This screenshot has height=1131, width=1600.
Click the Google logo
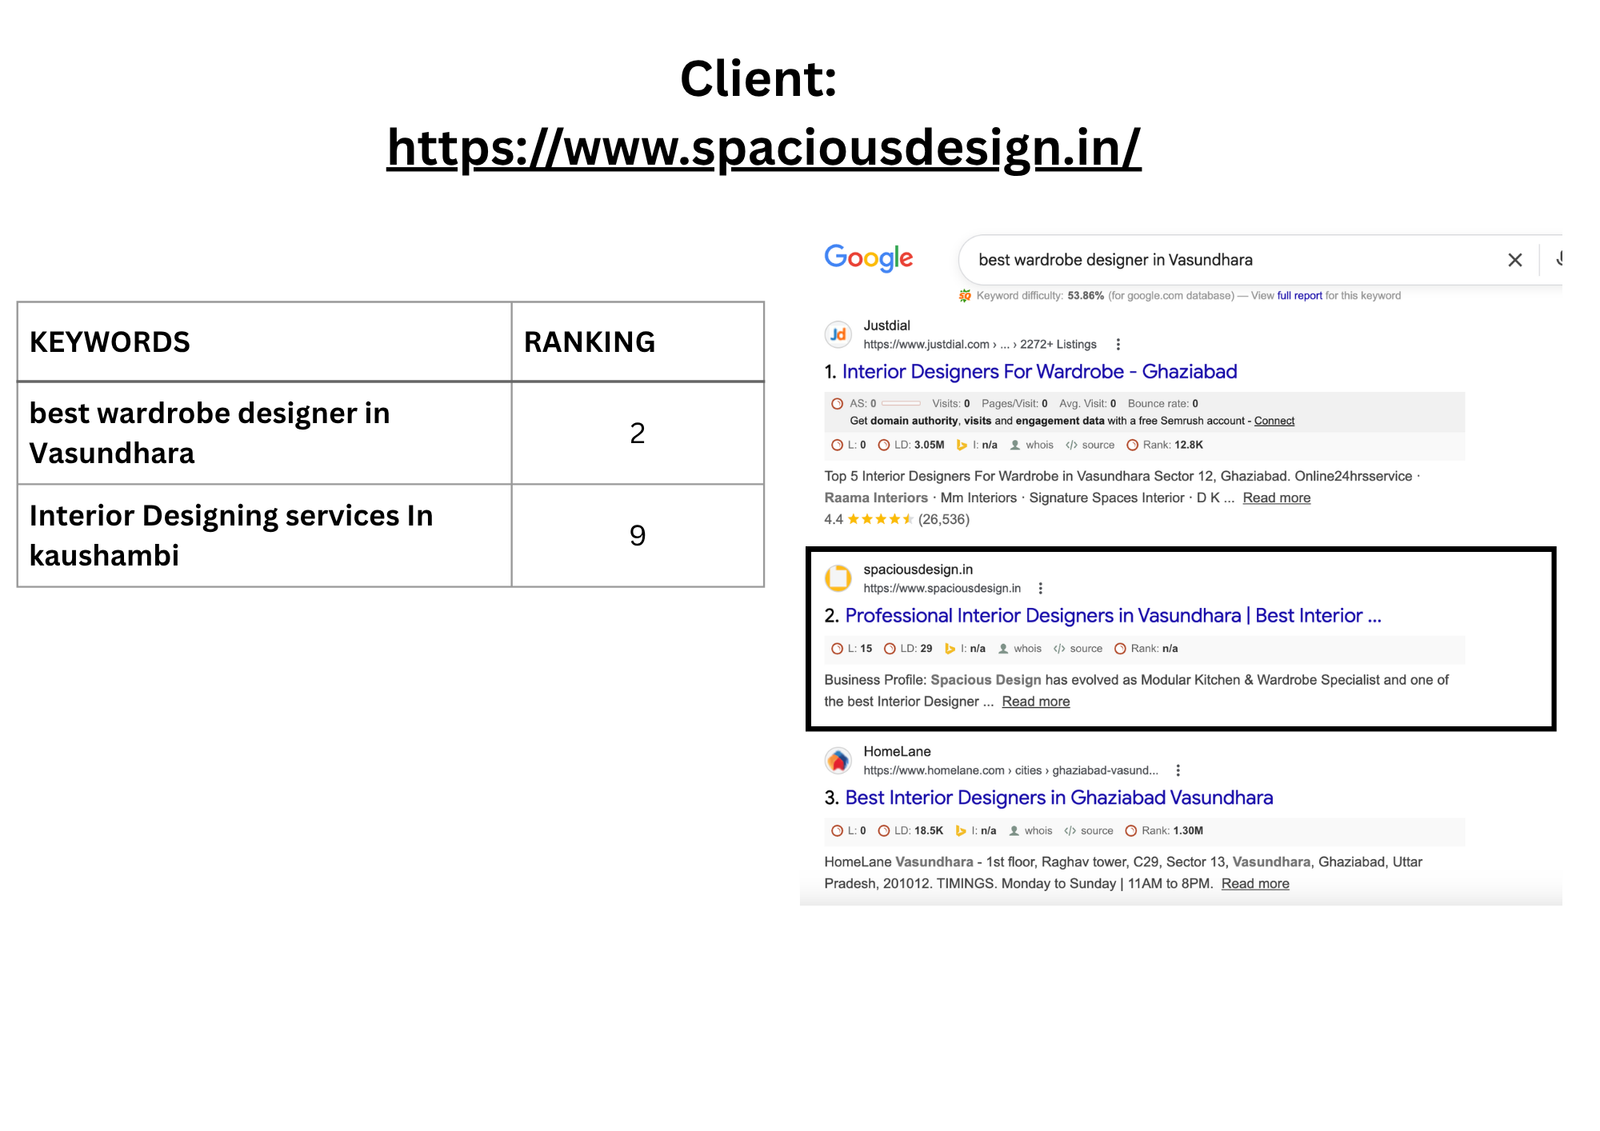pos(868,258)
